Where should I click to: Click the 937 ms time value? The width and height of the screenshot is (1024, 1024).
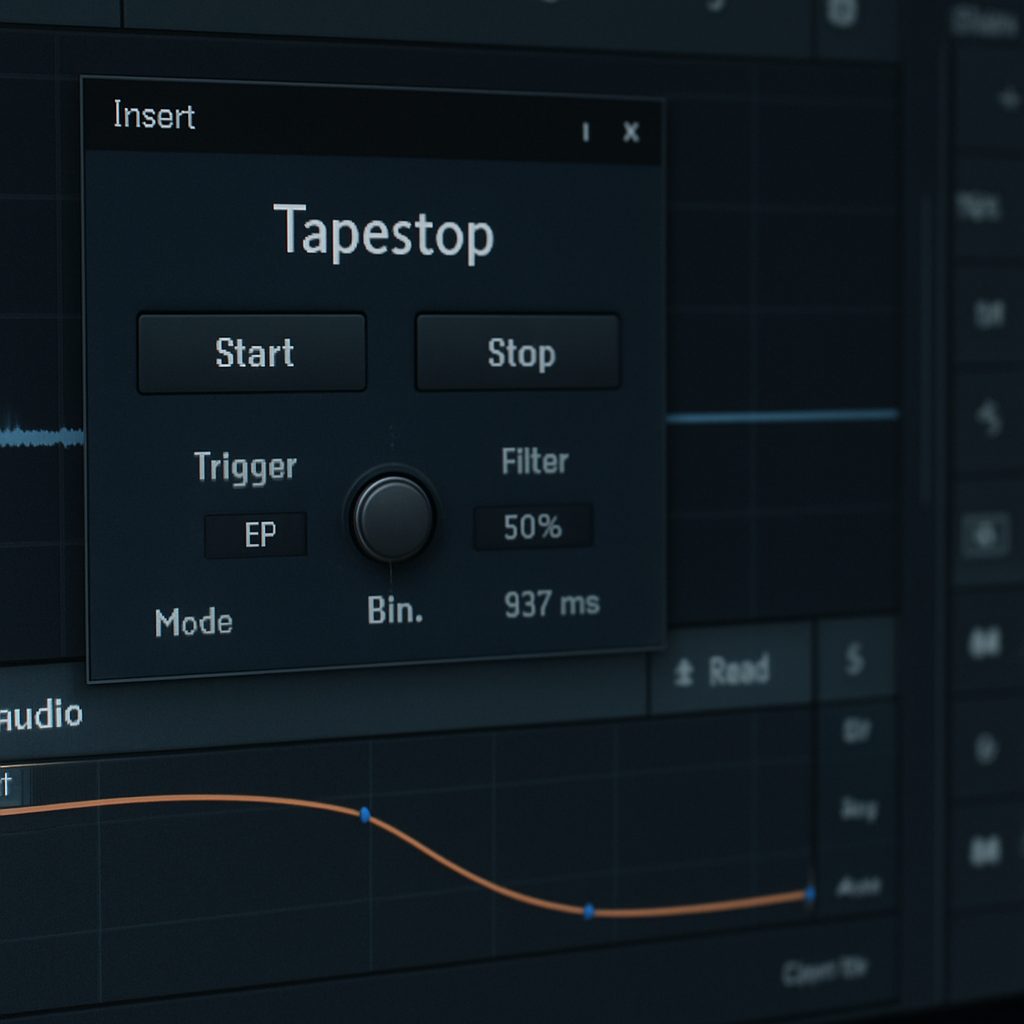tap(551, 604)
